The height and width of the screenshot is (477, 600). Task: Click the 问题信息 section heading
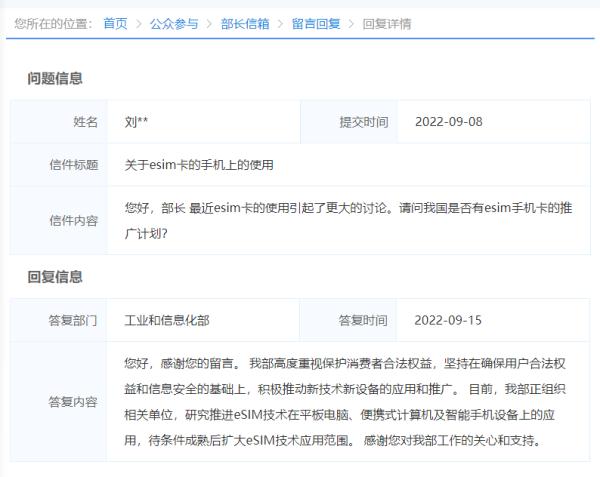(55, 78)
